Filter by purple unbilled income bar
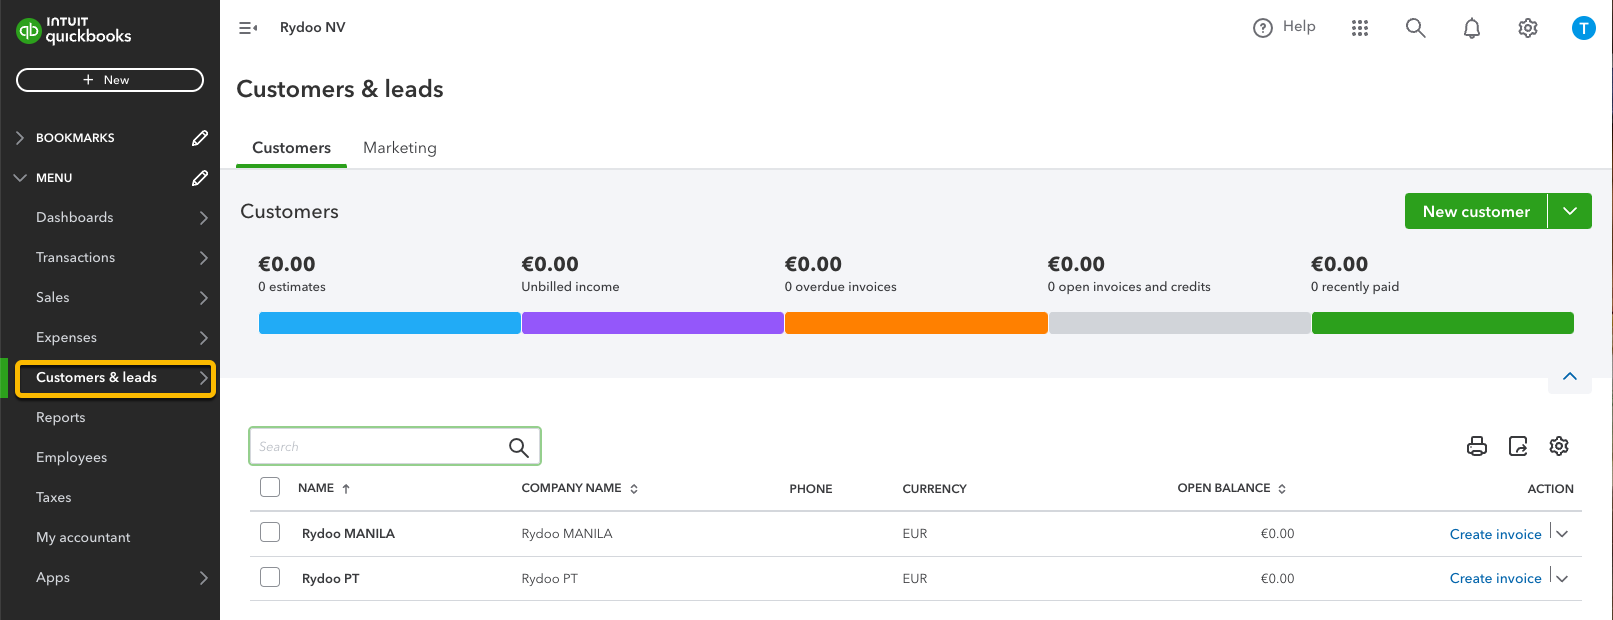This screenshot has height=620, width=1613. coord(653,323)
